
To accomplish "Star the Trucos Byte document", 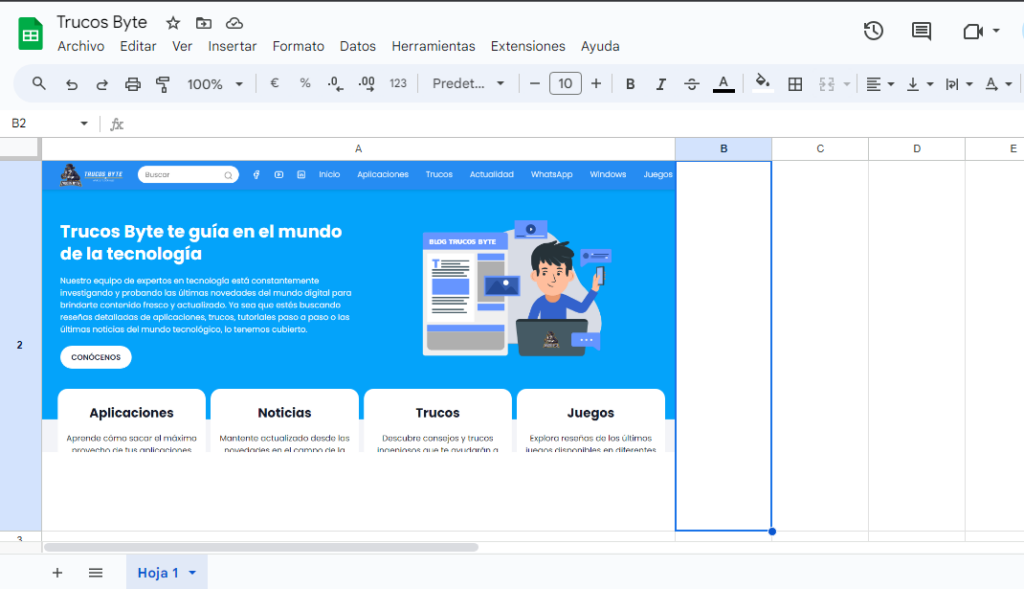I will (x=172, y=24).
